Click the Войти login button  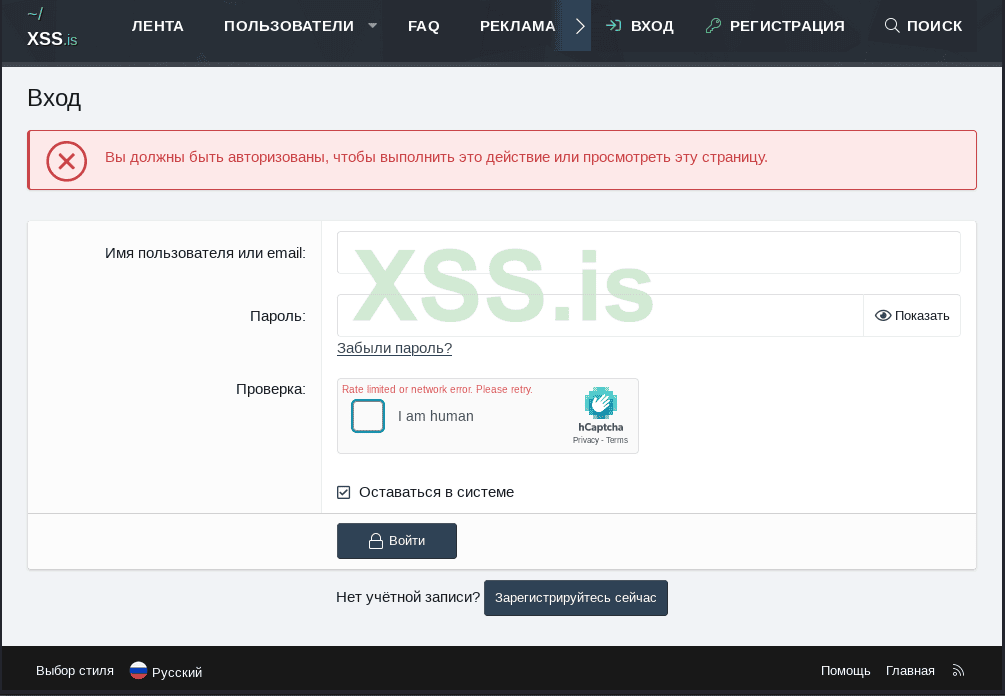[397, 541]
